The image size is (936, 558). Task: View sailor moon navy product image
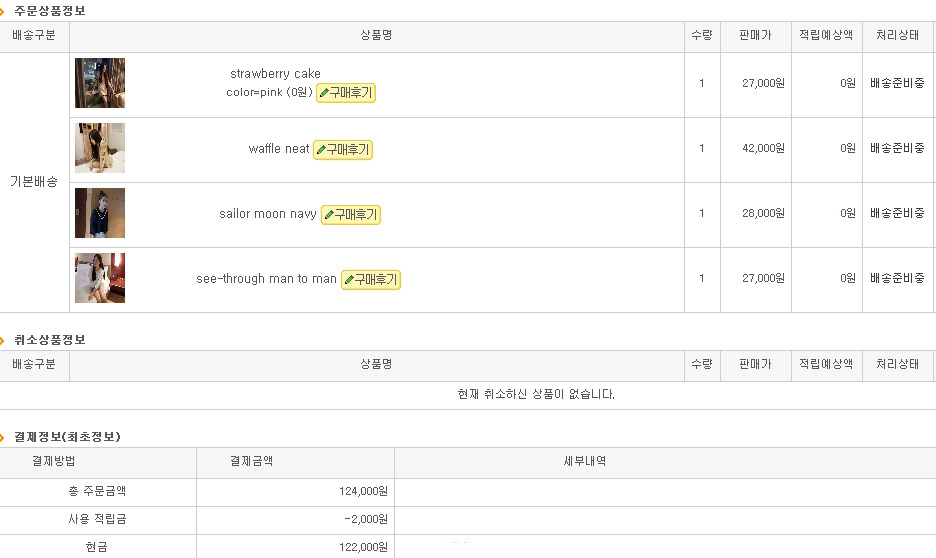(100, 213)
